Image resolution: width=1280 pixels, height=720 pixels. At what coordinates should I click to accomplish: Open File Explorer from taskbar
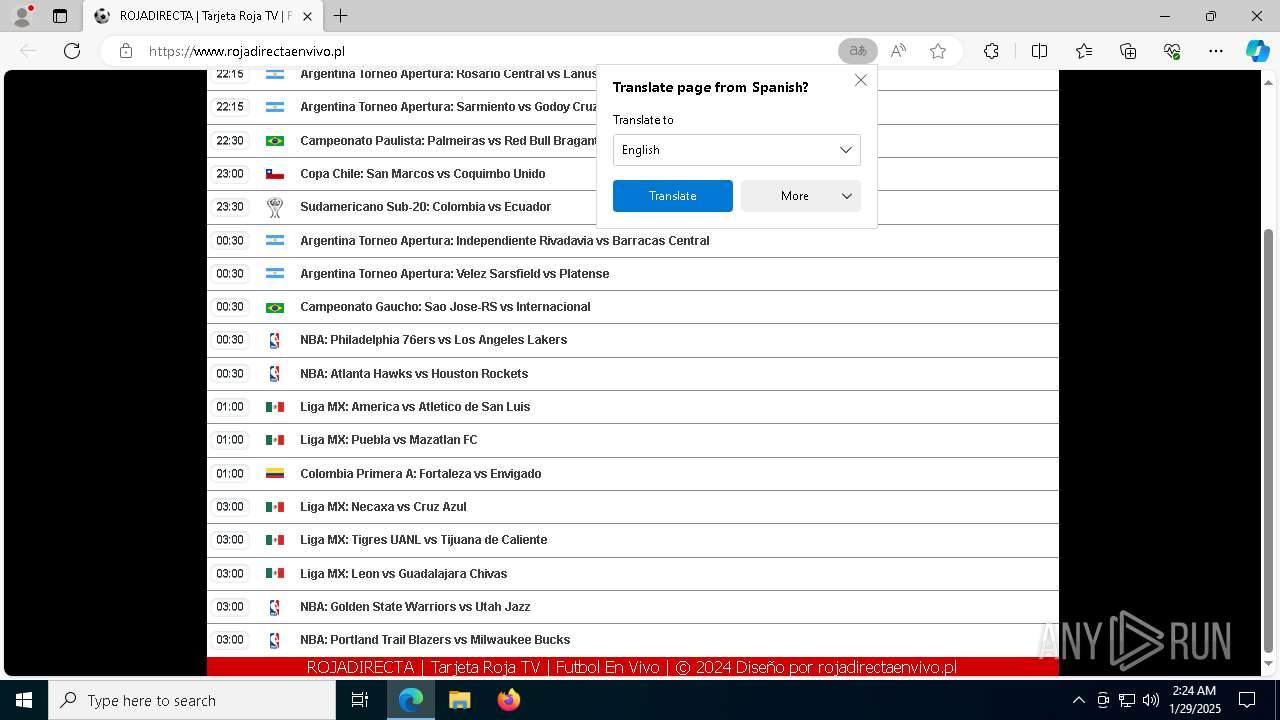(x=459, y=700)
